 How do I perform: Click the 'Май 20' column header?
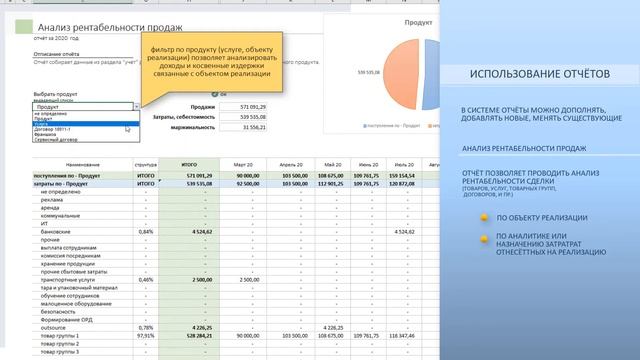pyautogui.click(x=333, y=164)
